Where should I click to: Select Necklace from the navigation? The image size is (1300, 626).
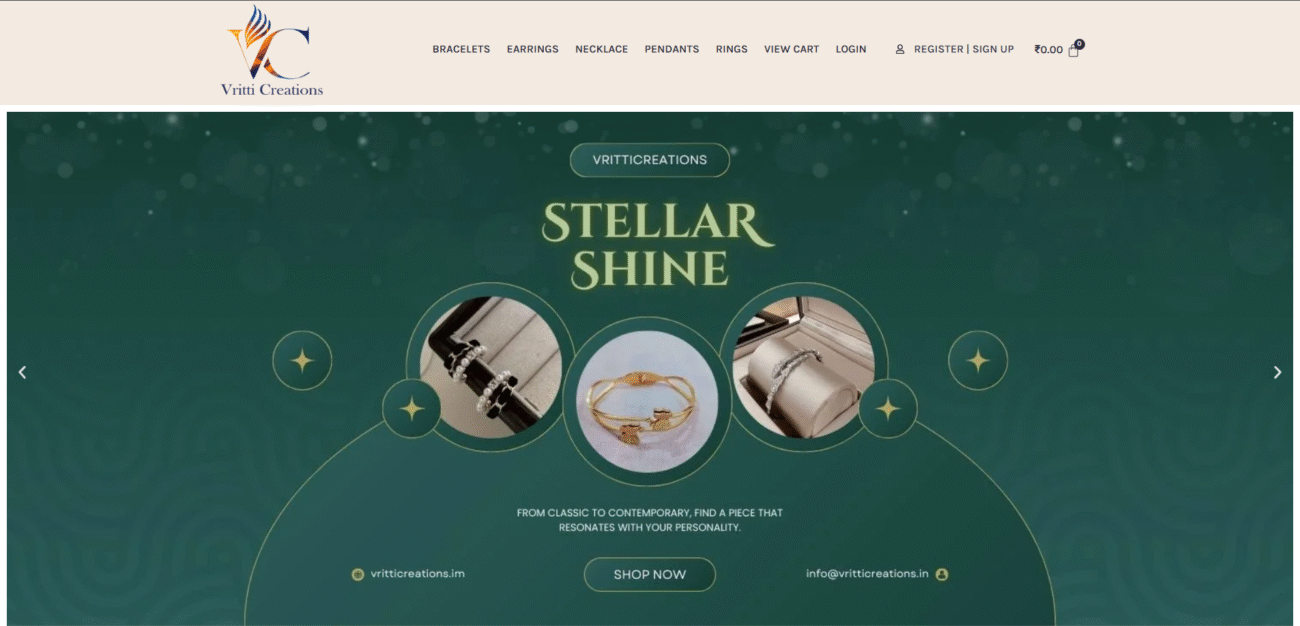tap(601, 49)
